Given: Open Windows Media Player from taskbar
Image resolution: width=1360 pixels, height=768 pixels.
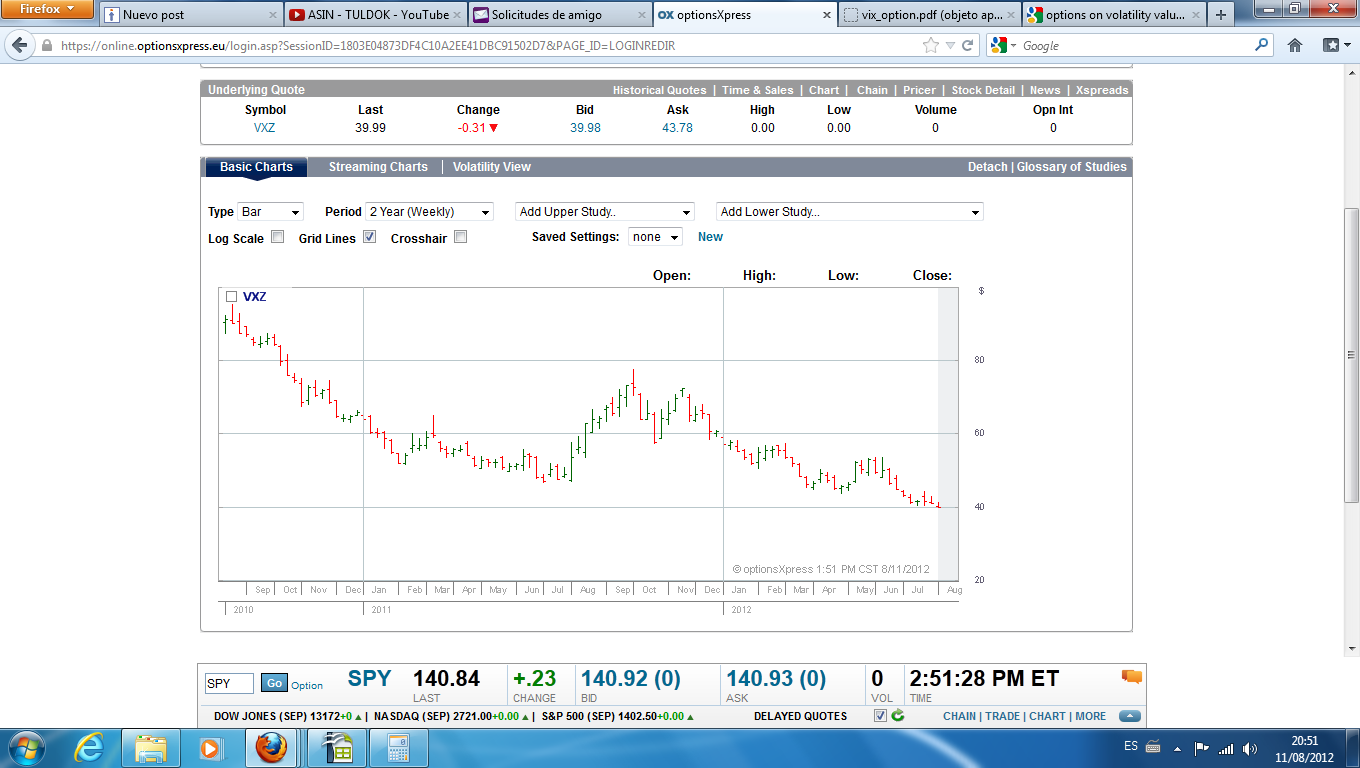Looking at the screenshot, I should (x=209, y=748).
